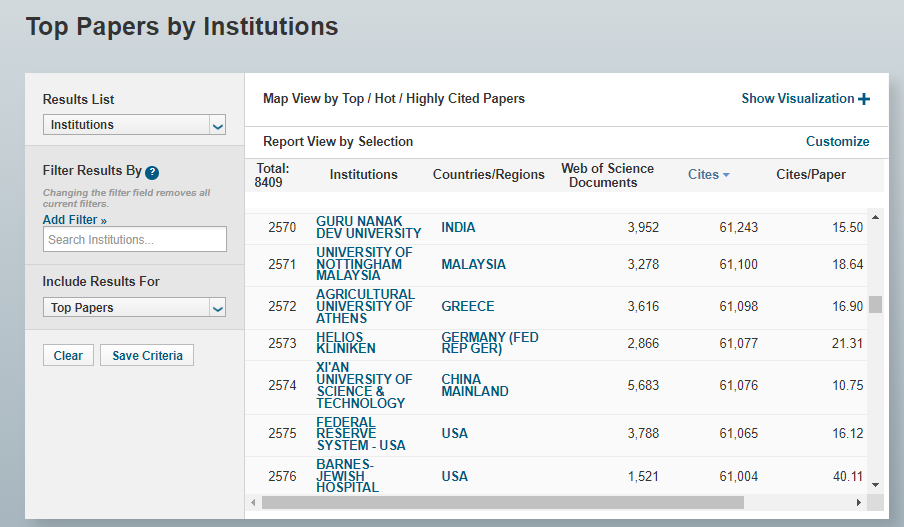Viewport: 904px width, 527px height.
Task: Click the horizontal scrollbar thumb
Action: tap(503, 503)
